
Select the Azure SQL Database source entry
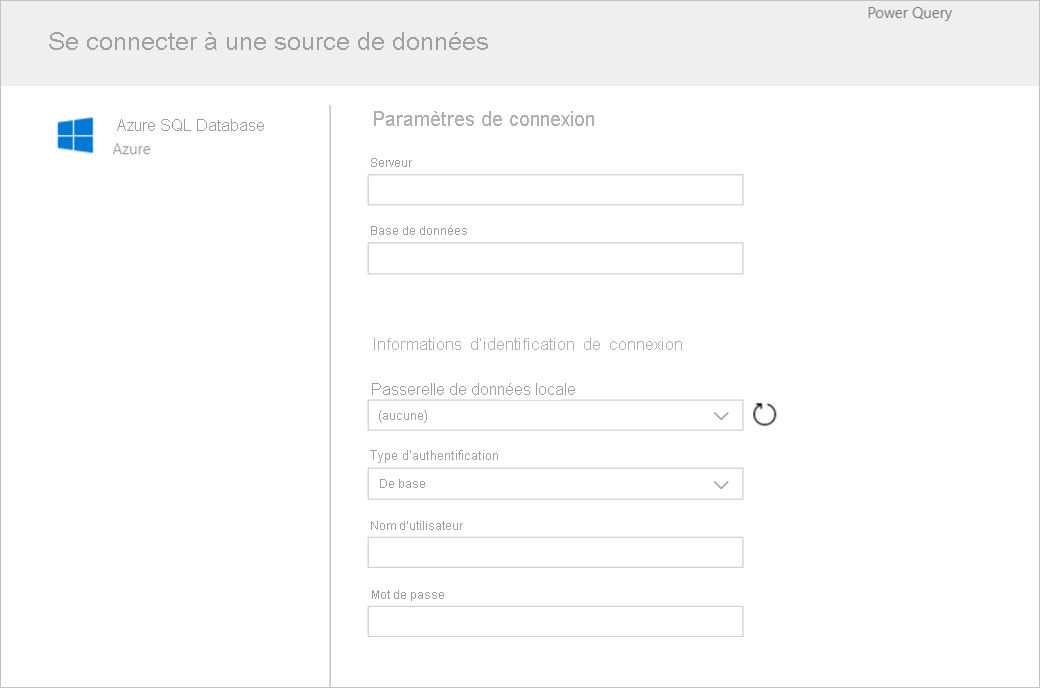(190, 125)
